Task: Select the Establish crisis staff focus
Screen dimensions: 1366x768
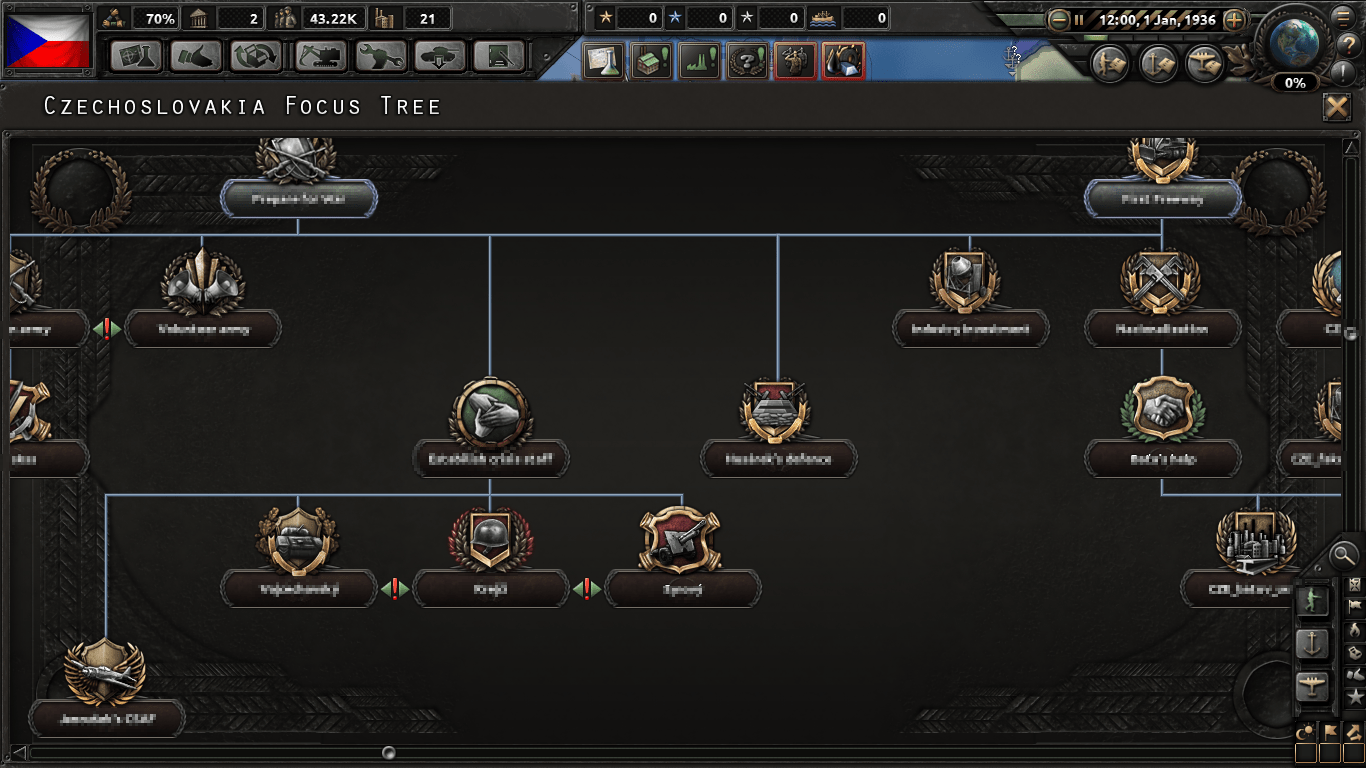Action: 490,458
